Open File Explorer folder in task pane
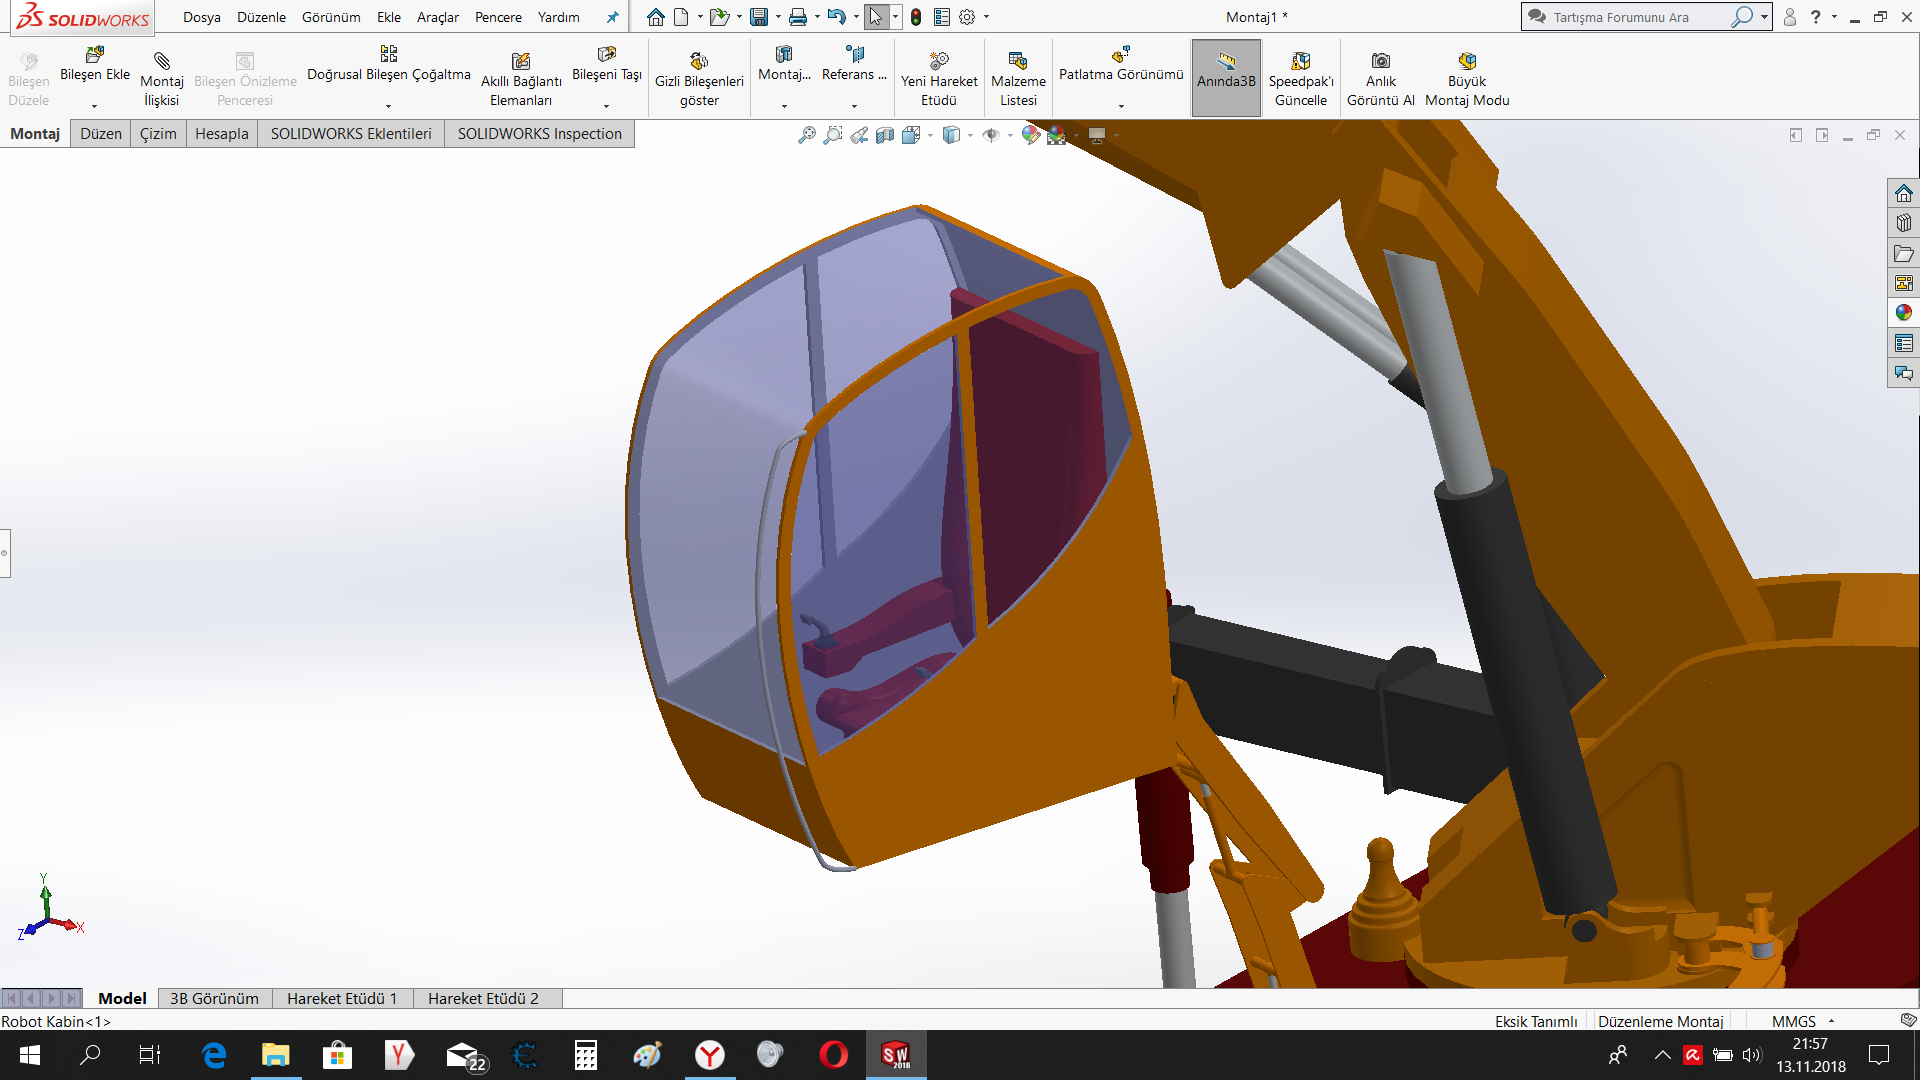Screen dimensions: 1920x1080 [1903, 253]
